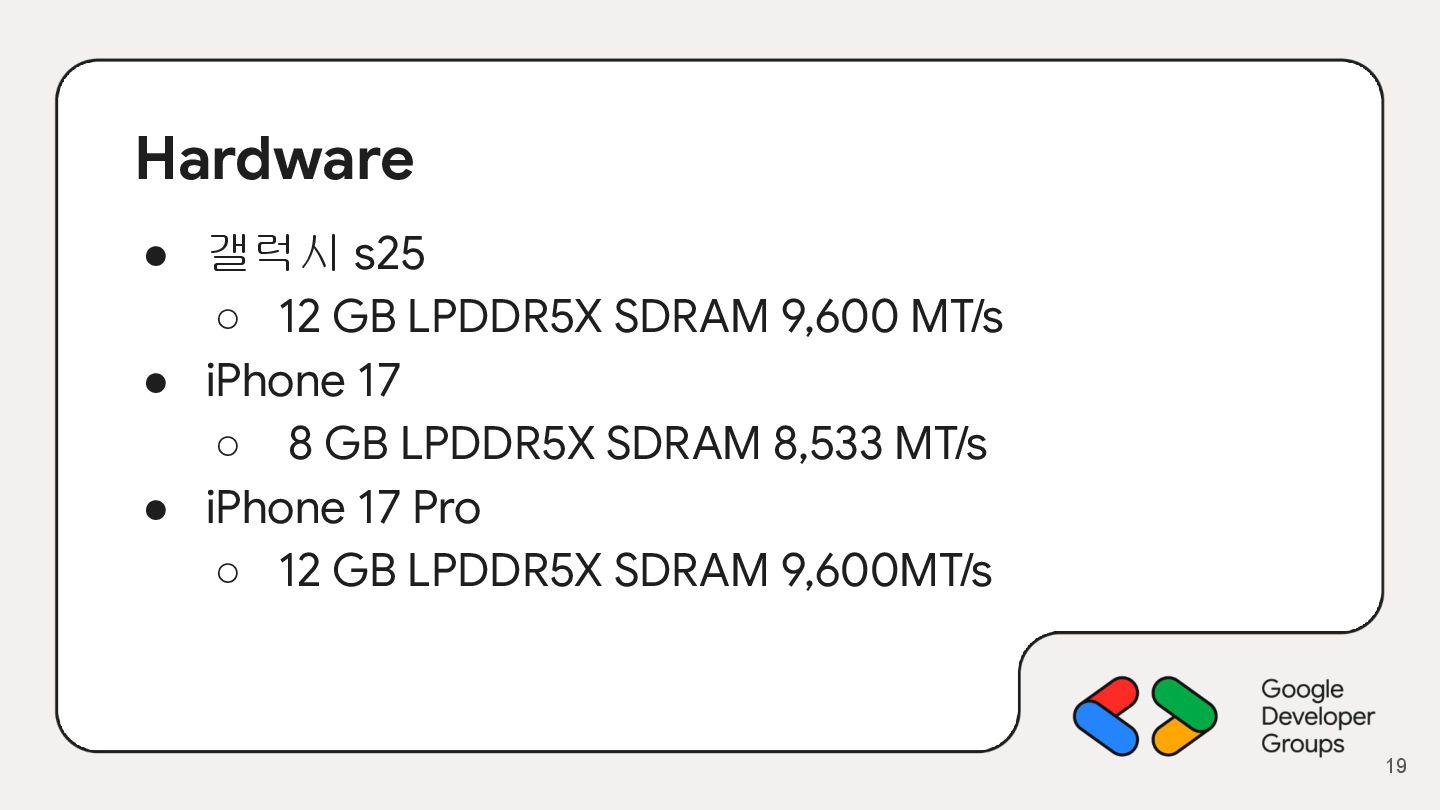This screenshot has width=1440, height=810.
Task: Click the slide page number 19
Action: (1396, 767)
